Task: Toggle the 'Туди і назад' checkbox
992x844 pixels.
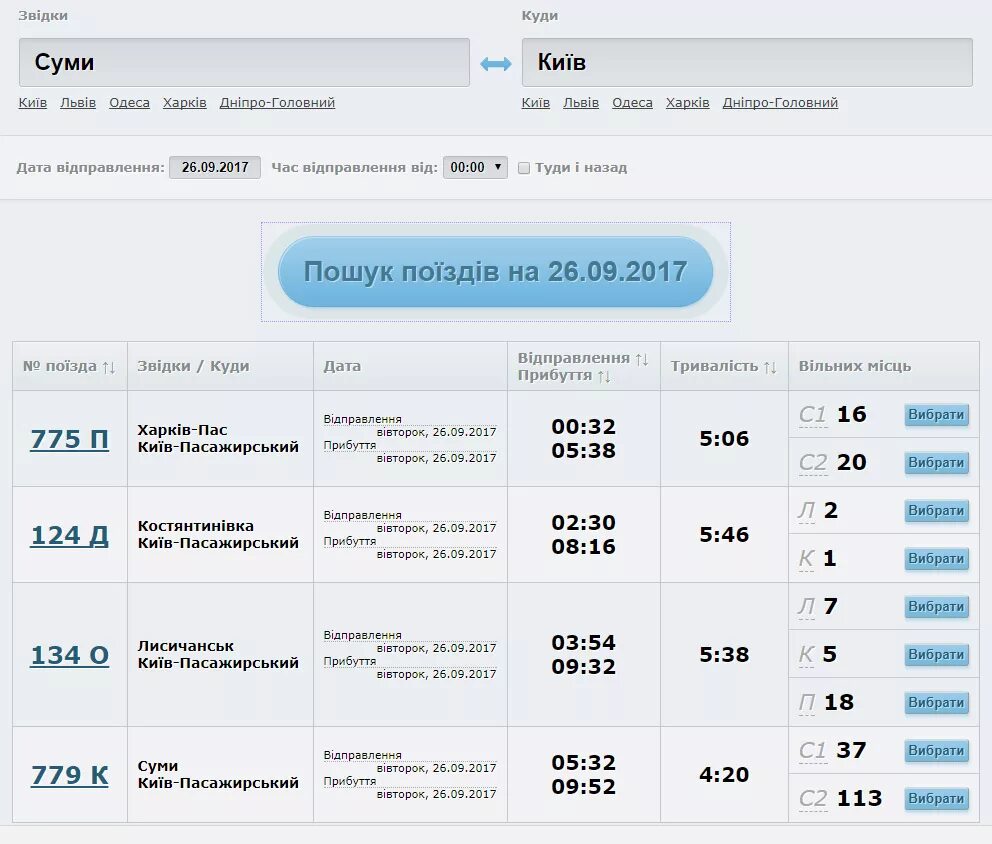Action: tap(524, 168)
